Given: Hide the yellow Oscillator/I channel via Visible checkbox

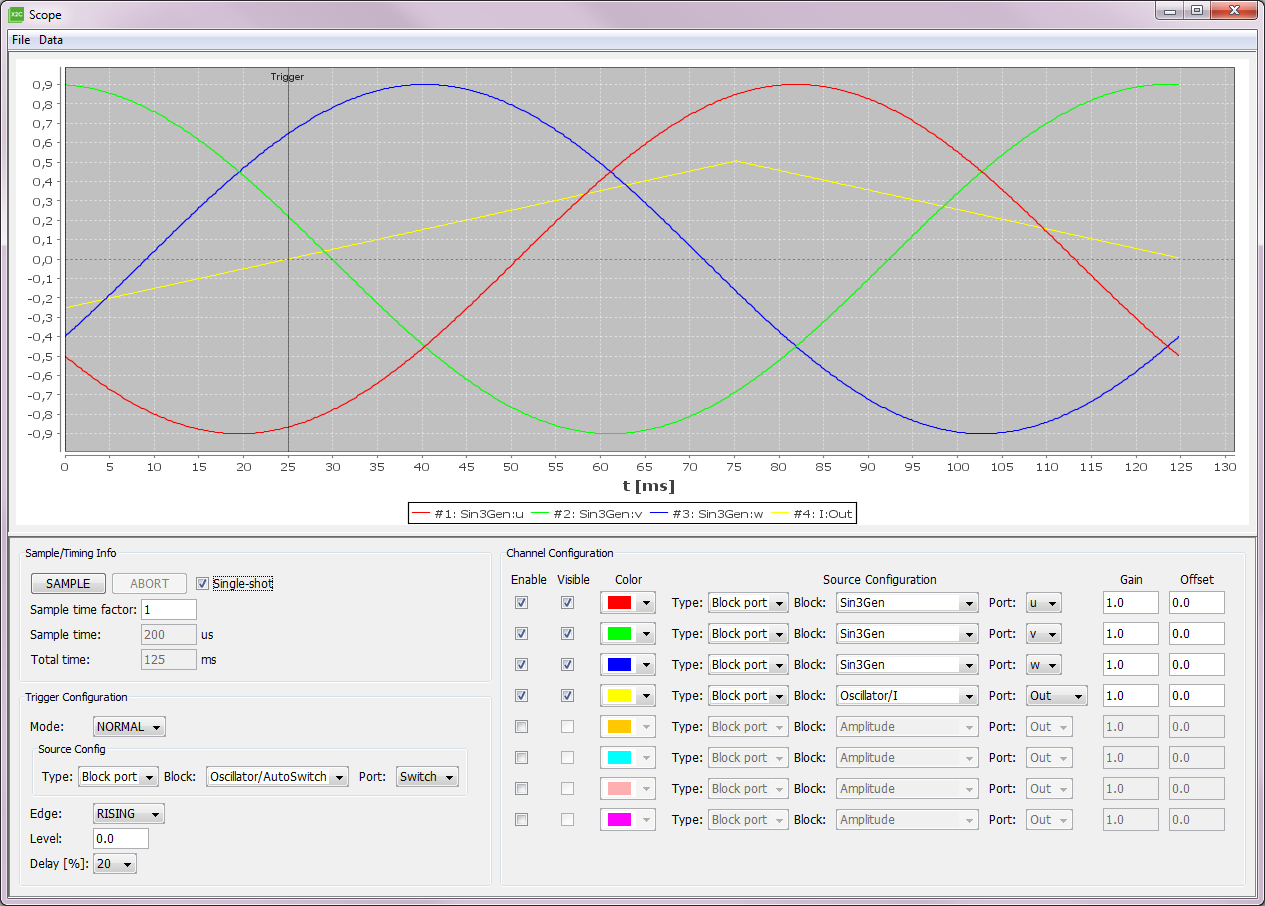Looking at the screenshot, I should [567, 696].
